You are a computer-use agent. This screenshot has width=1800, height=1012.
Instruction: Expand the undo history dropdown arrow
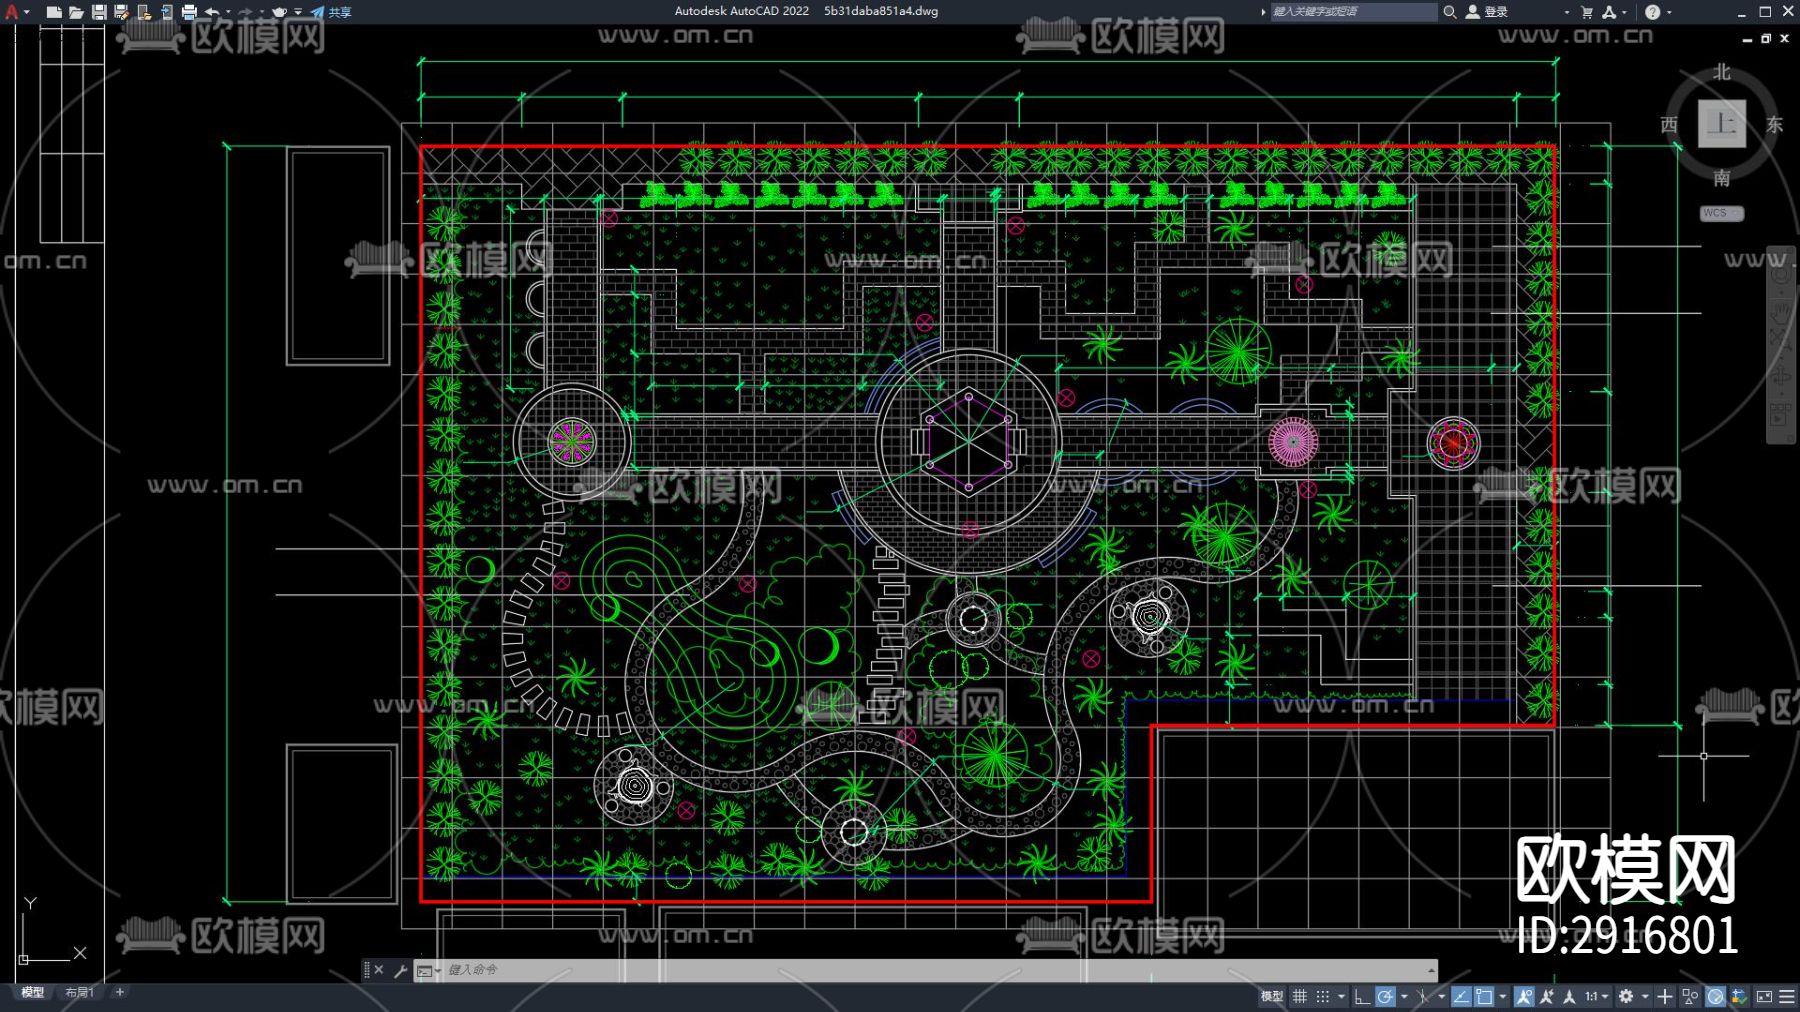228,12
